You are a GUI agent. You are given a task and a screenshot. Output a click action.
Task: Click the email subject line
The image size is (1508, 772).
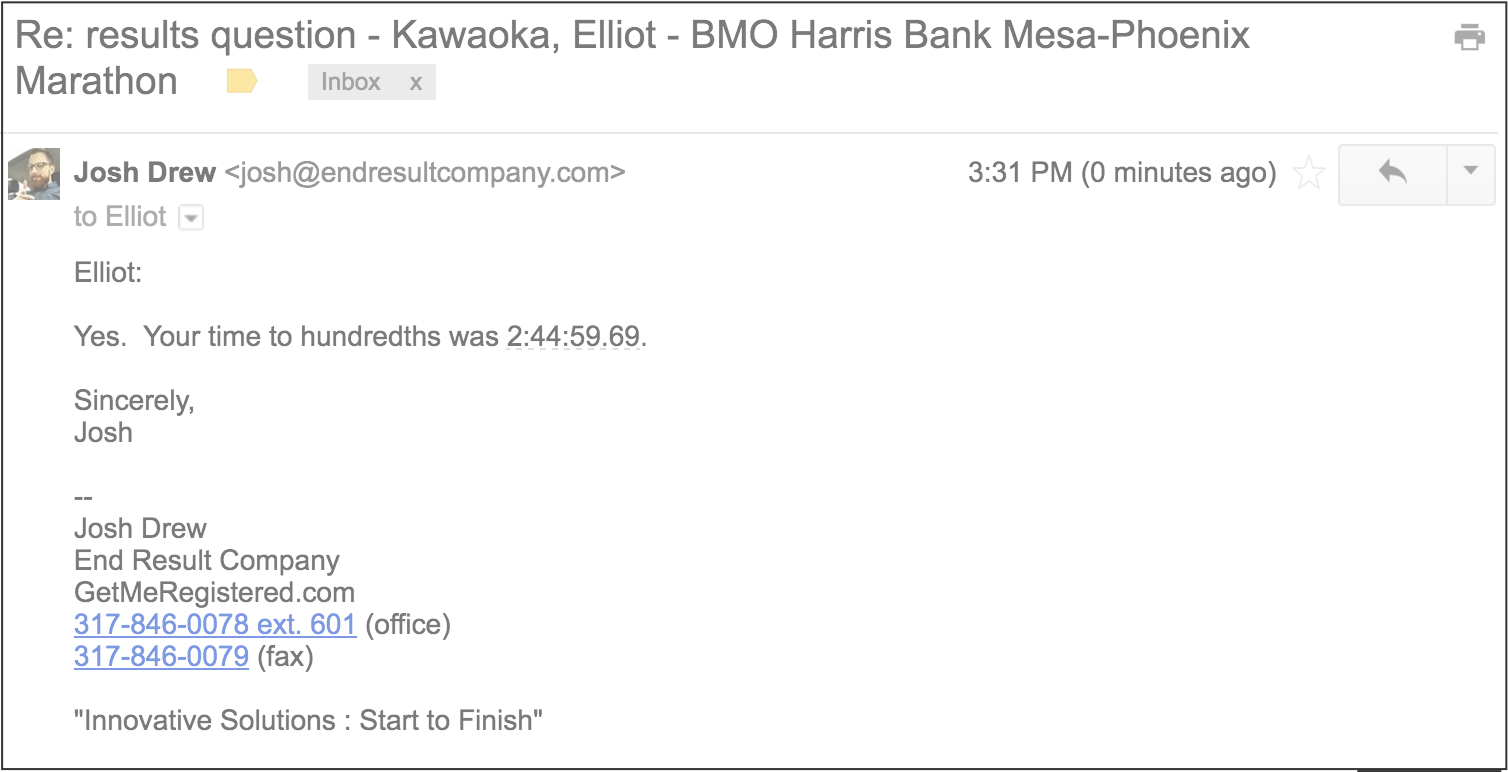click(632, 38)
